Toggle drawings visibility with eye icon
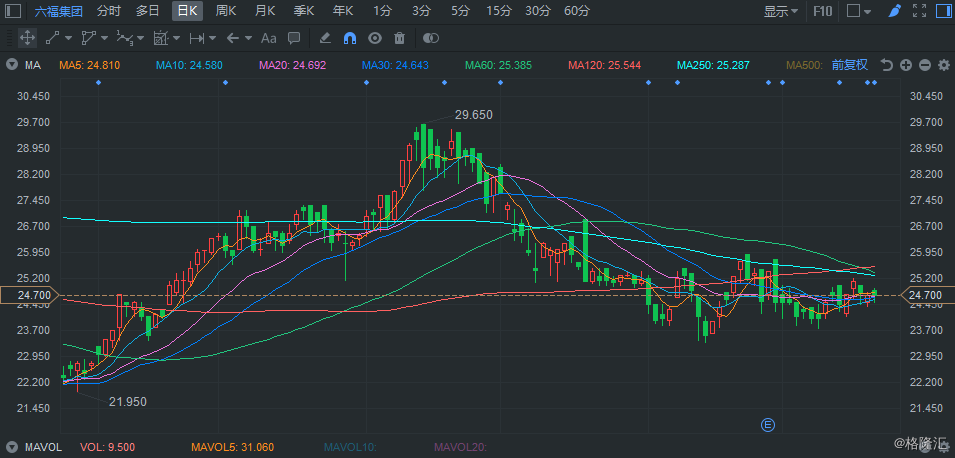This screenshot has height=458, width=955. coord(375,38)
